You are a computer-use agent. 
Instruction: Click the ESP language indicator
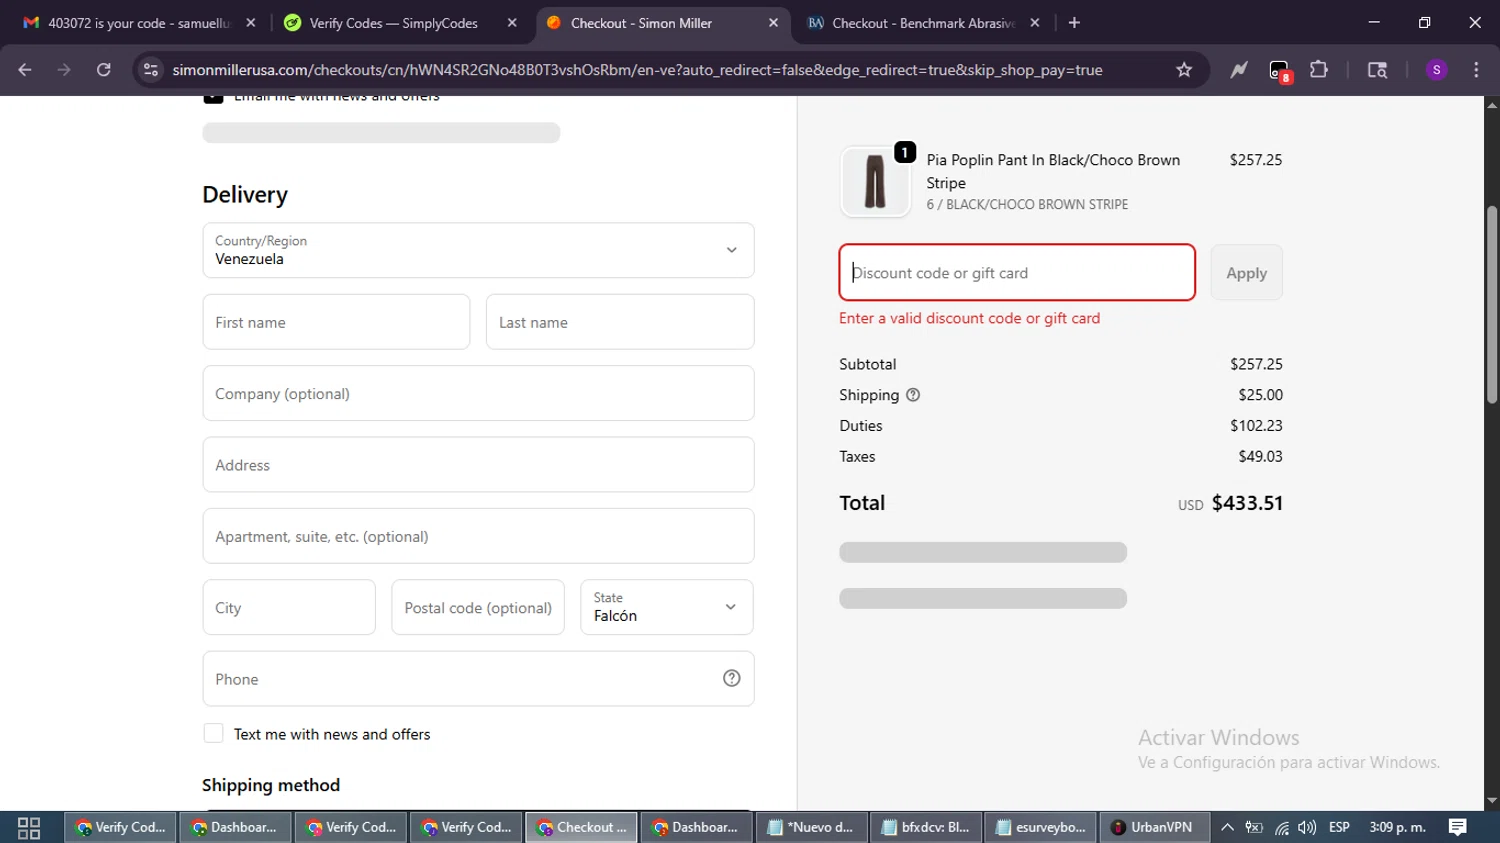[1339, 828]
